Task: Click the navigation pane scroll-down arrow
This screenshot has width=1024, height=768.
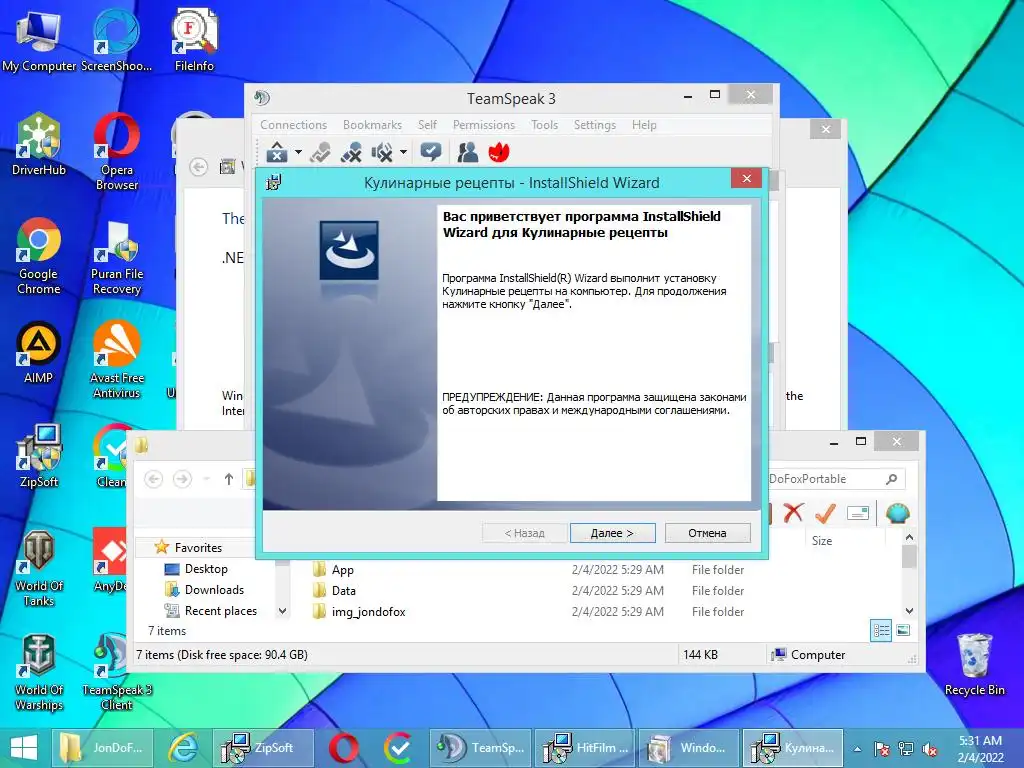Action: click(x=282, y=611)
